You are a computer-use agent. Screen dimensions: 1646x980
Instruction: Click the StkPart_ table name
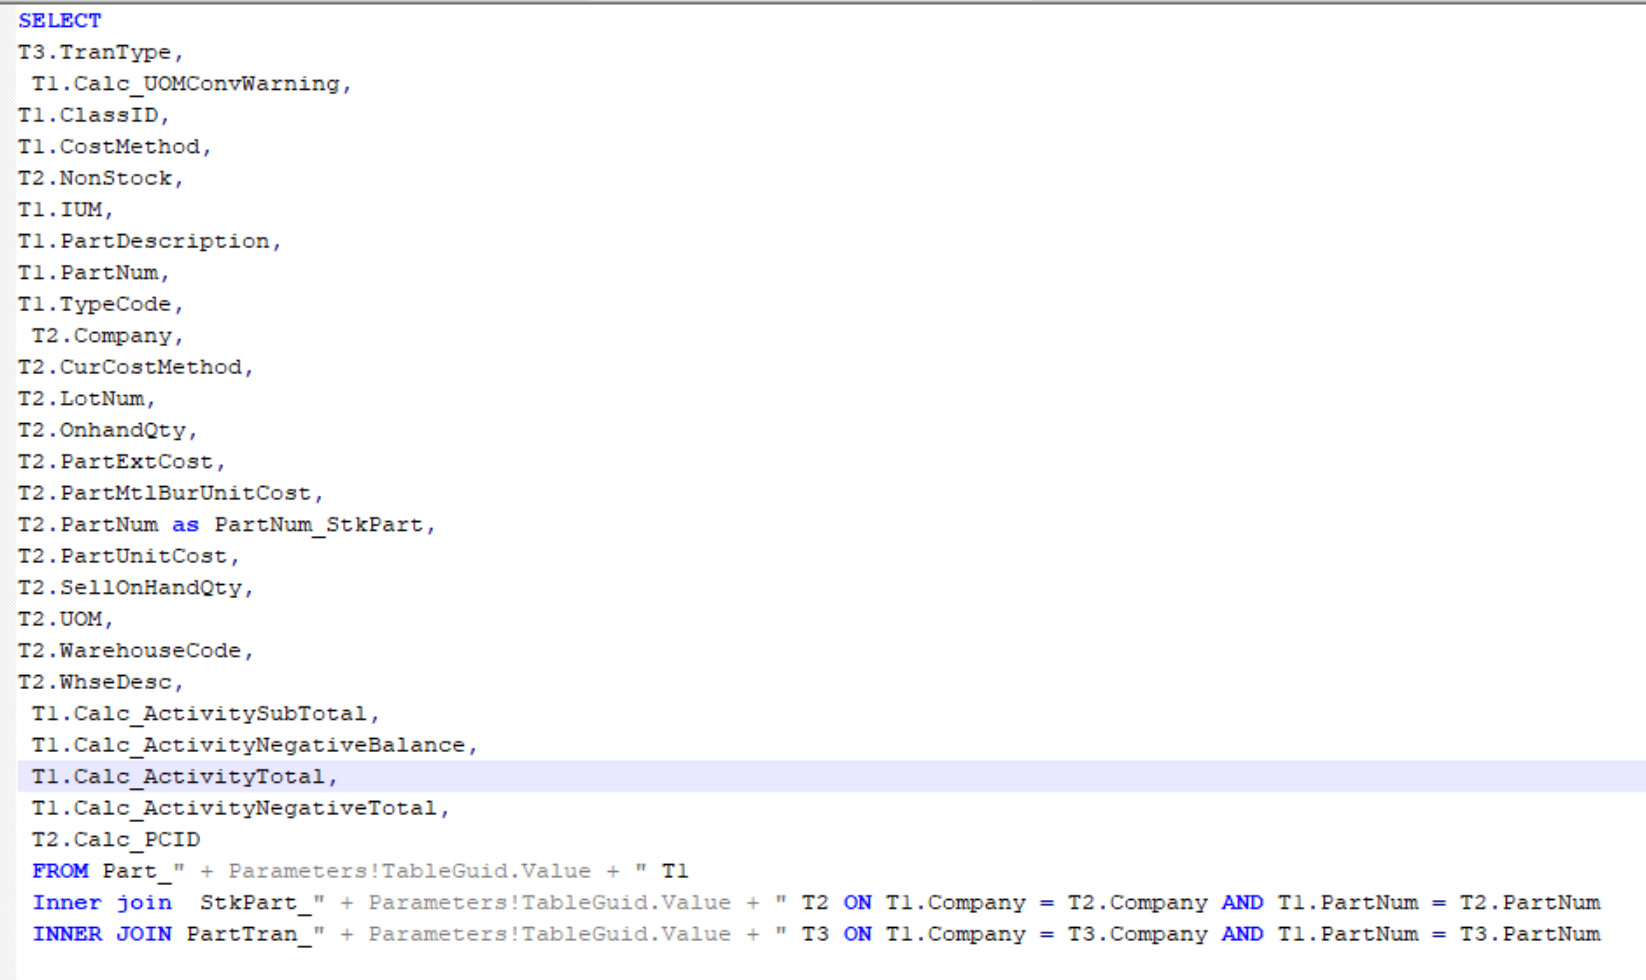point(256,903)
